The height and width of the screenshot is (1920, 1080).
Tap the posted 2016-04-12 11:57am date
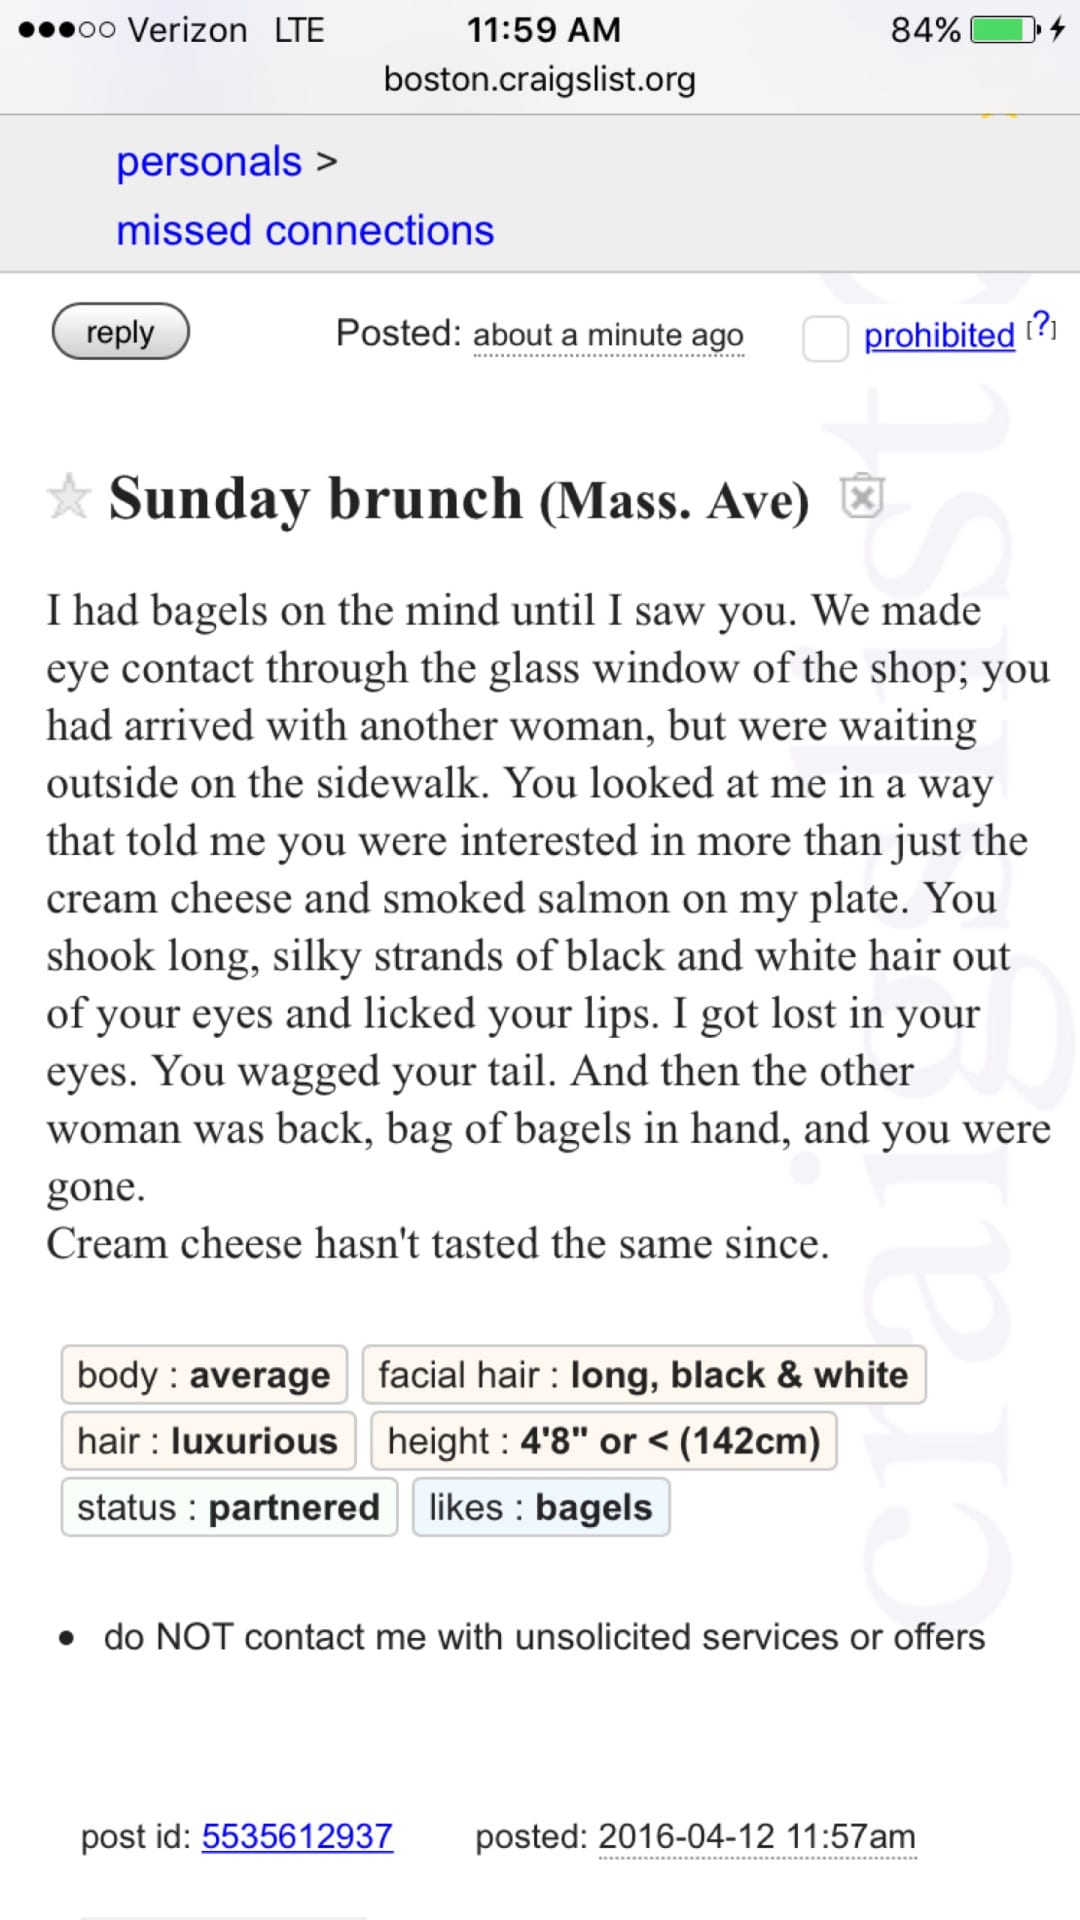pyautogui.click(x=757, y=1836)
